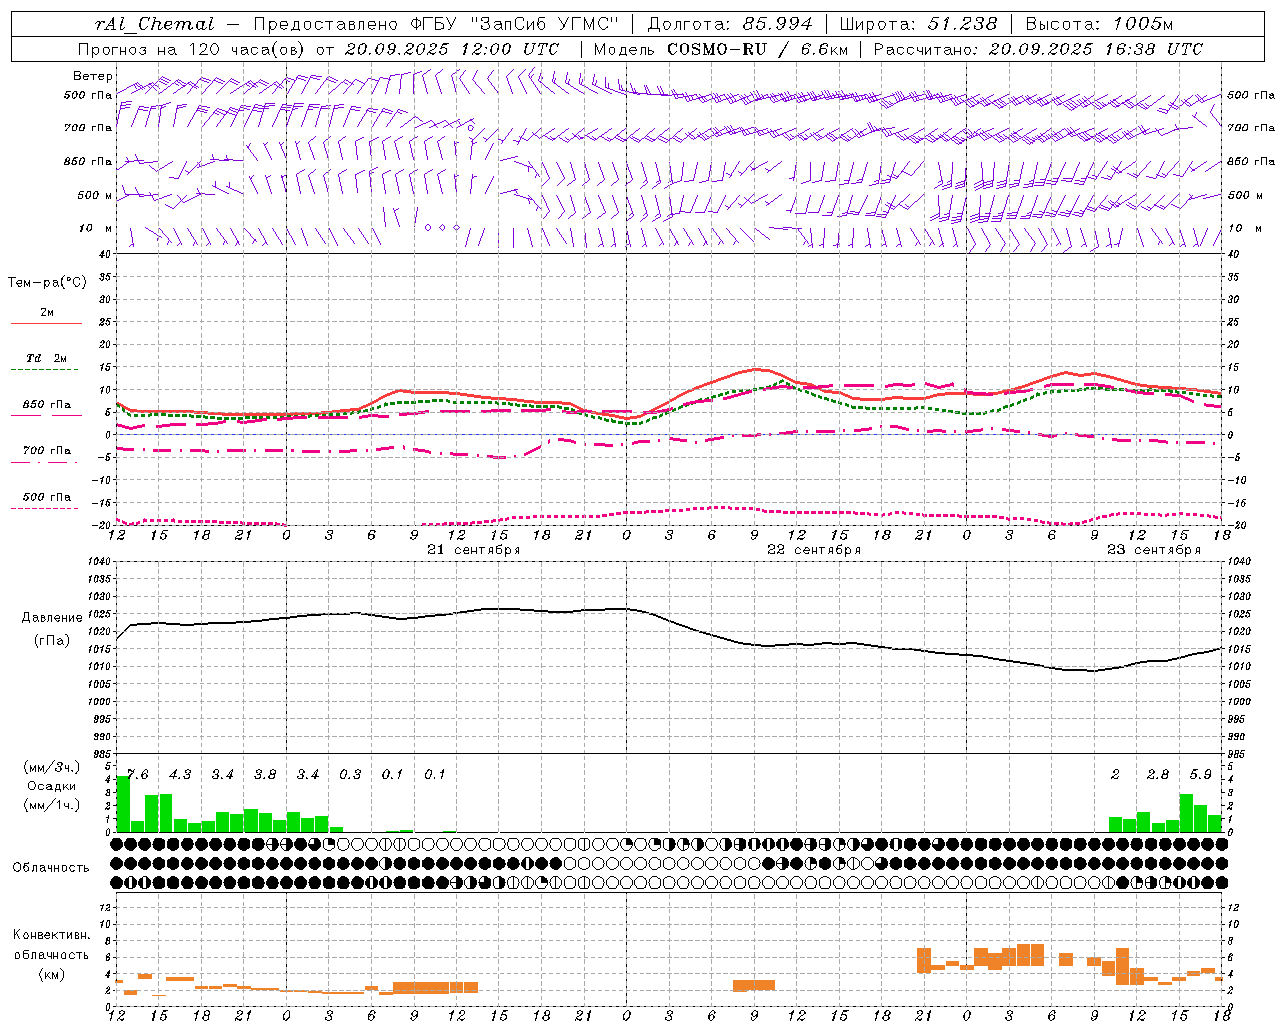1280x1024 pixels.
Task: Click the forecast start 20.09.2025 12:00 UTC
Action: (x=452, y=49)
